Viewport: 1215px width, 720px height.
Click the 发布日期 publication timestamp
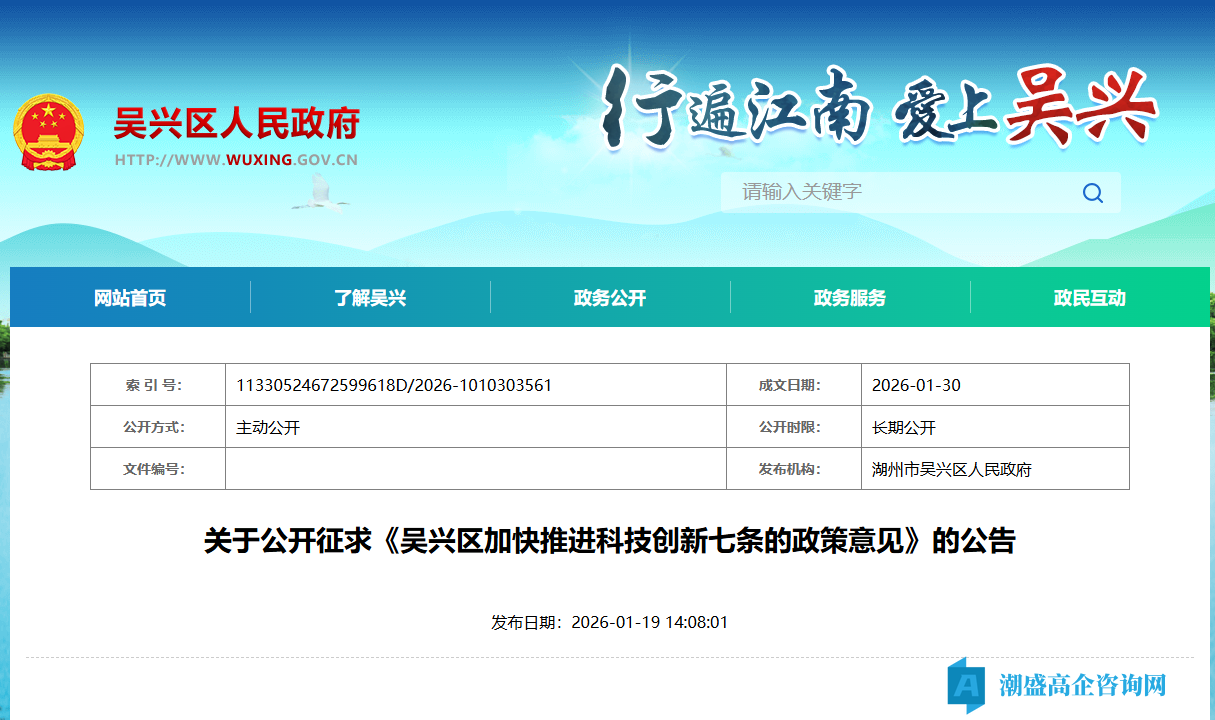[x=607, y=621]
